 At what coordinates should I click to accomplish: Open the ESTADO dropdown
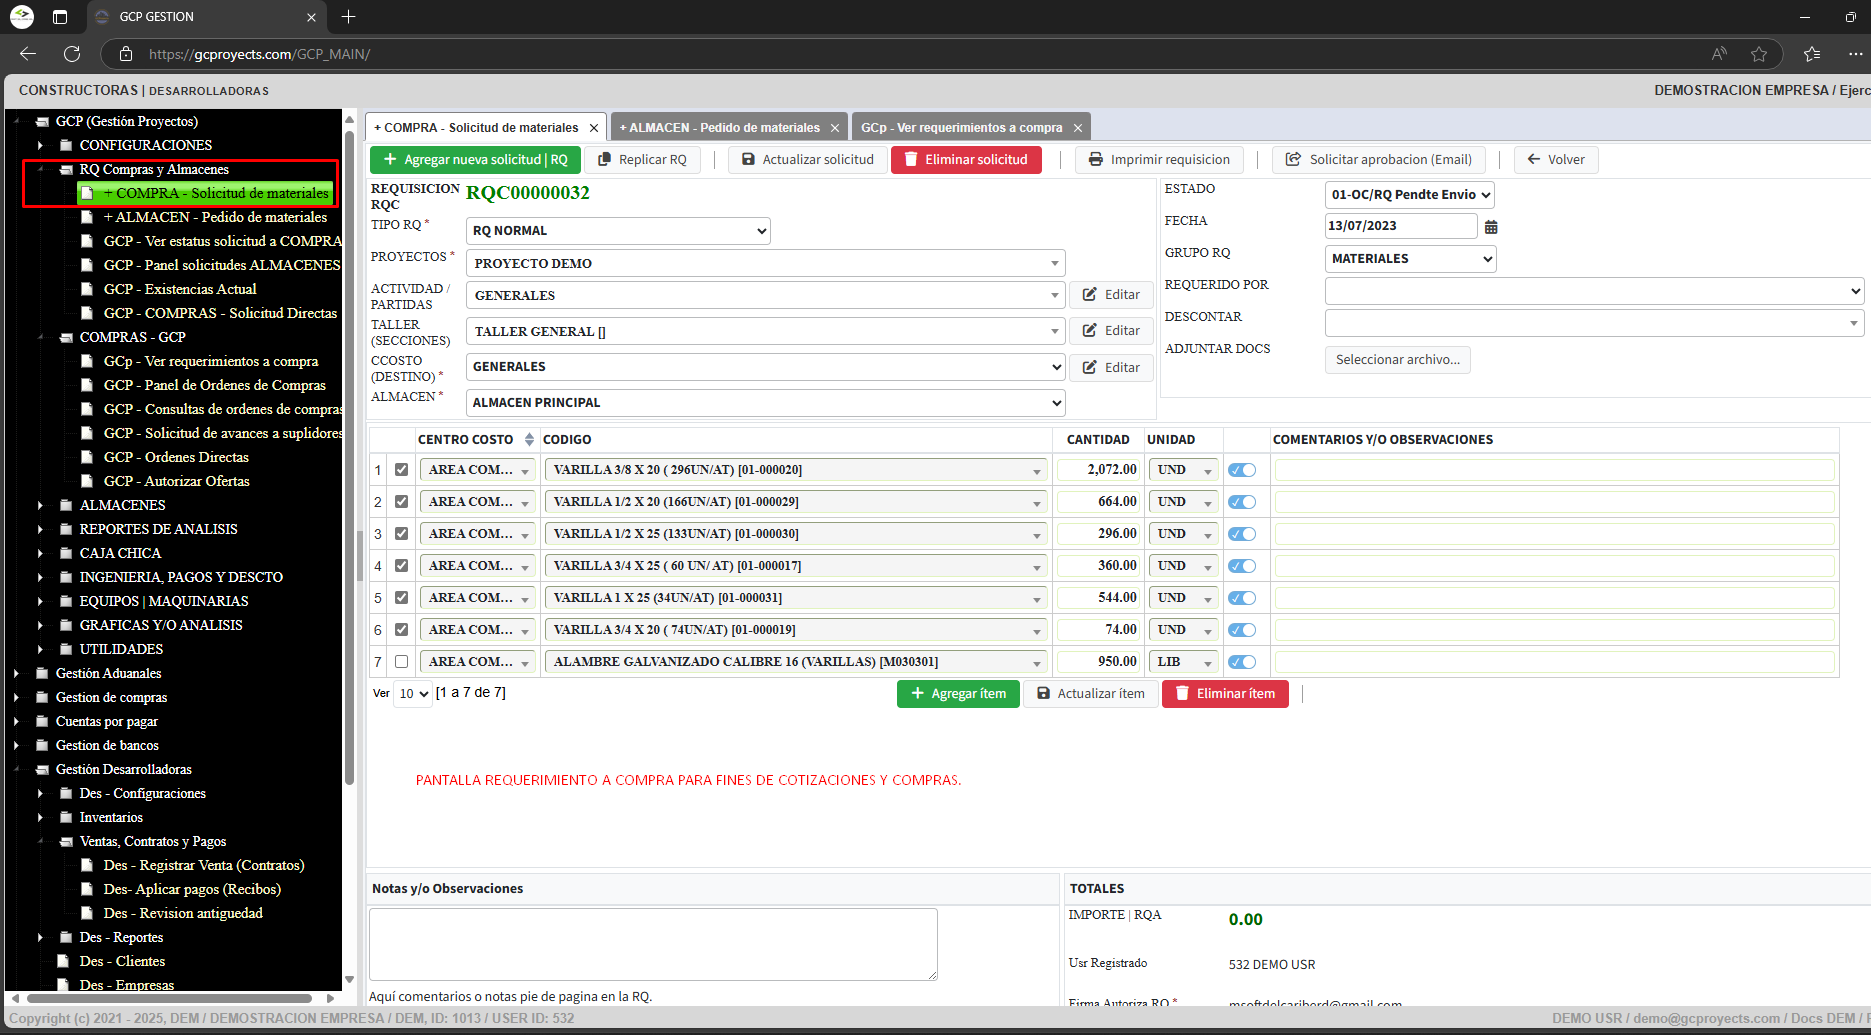1409,195
